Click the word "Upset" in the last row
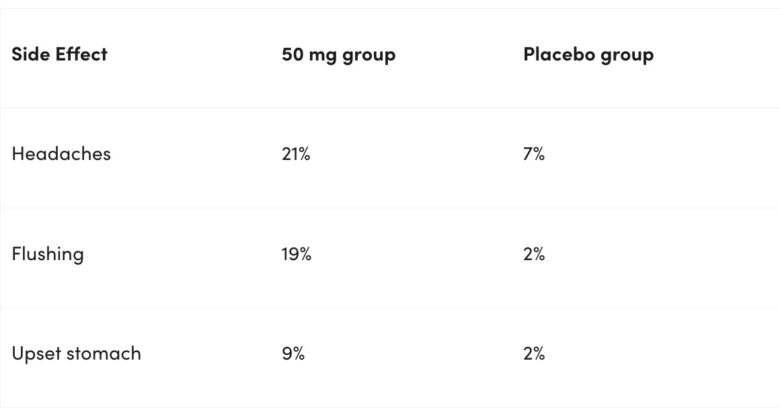The height and width of the screenshot is (410, 780). coord(35,355)
